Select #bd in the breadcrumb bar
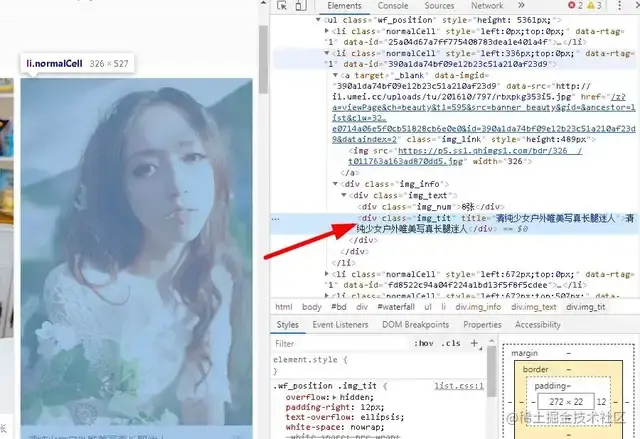The width and height of the screenshot is (640, 439). (339, 307)
